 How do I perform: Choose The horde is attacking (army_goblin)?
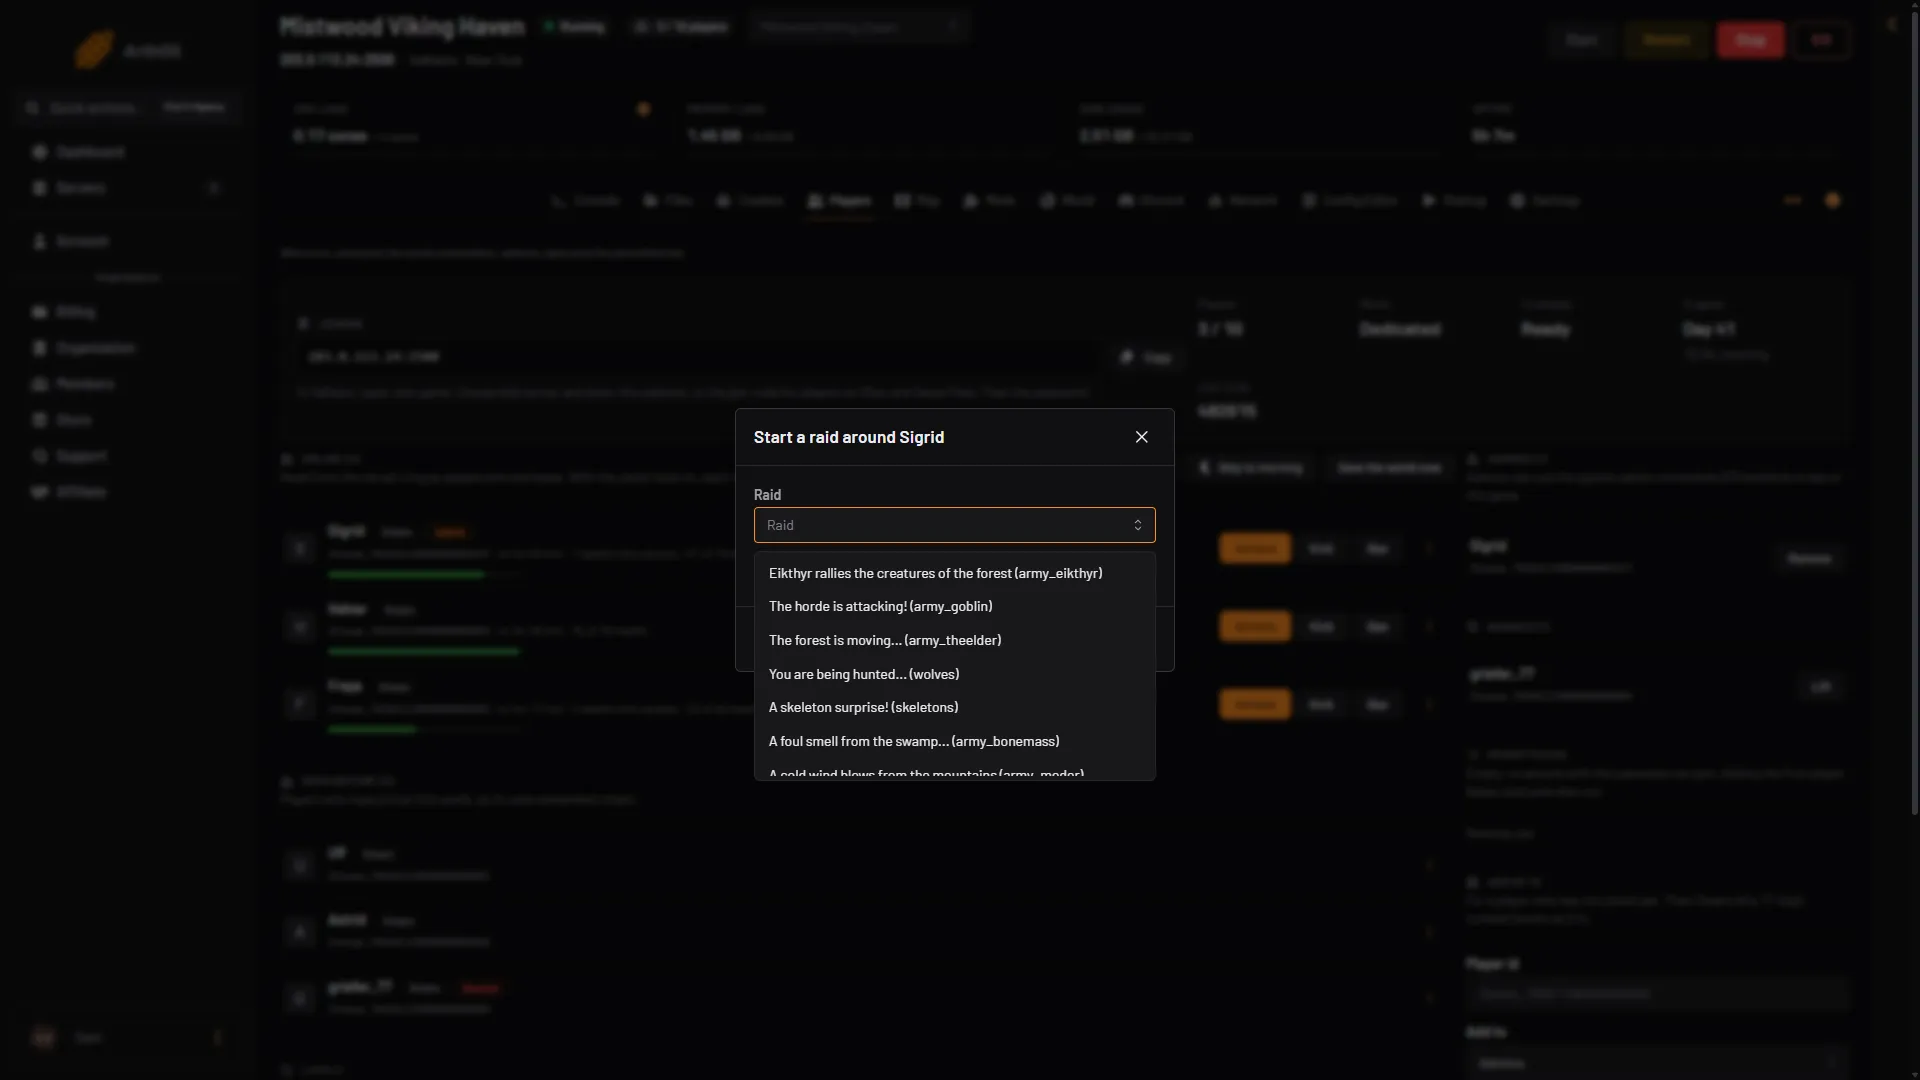click(954, 606)
